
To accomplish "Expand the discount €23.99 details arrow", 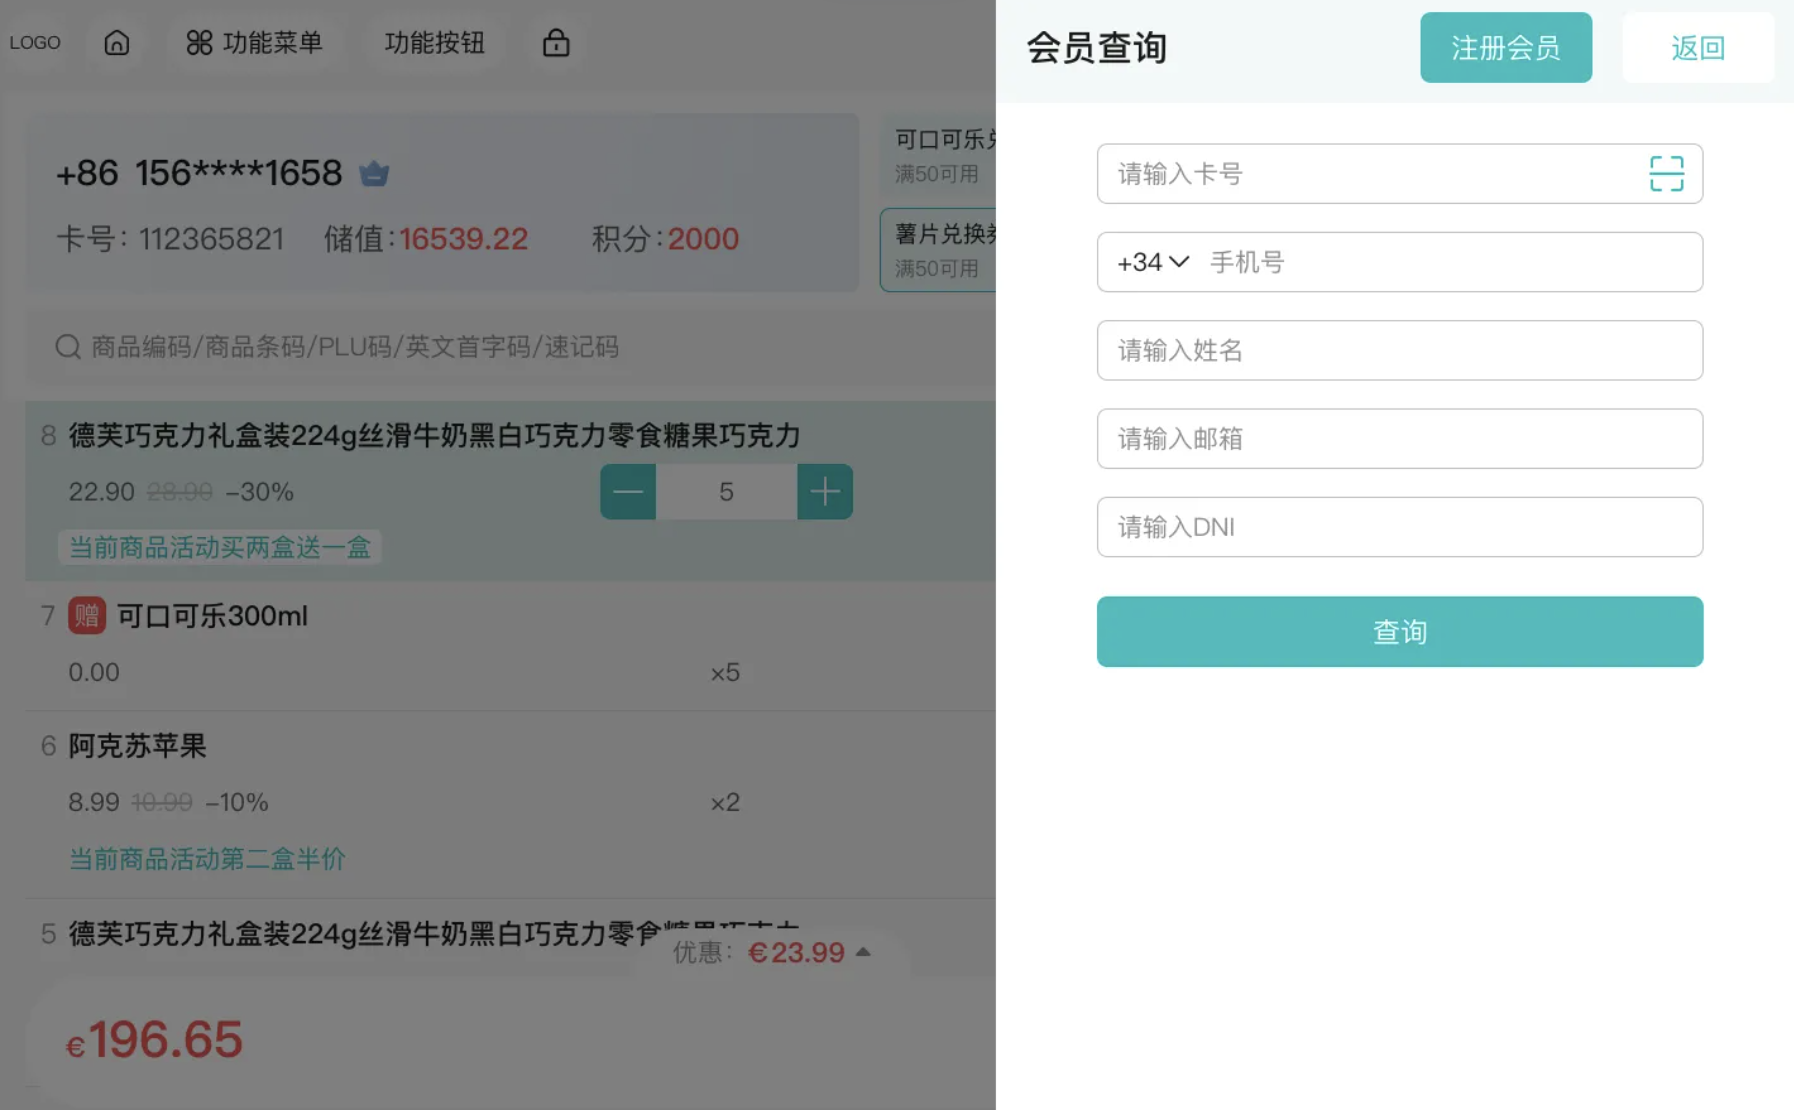I will tap(863, 952).
